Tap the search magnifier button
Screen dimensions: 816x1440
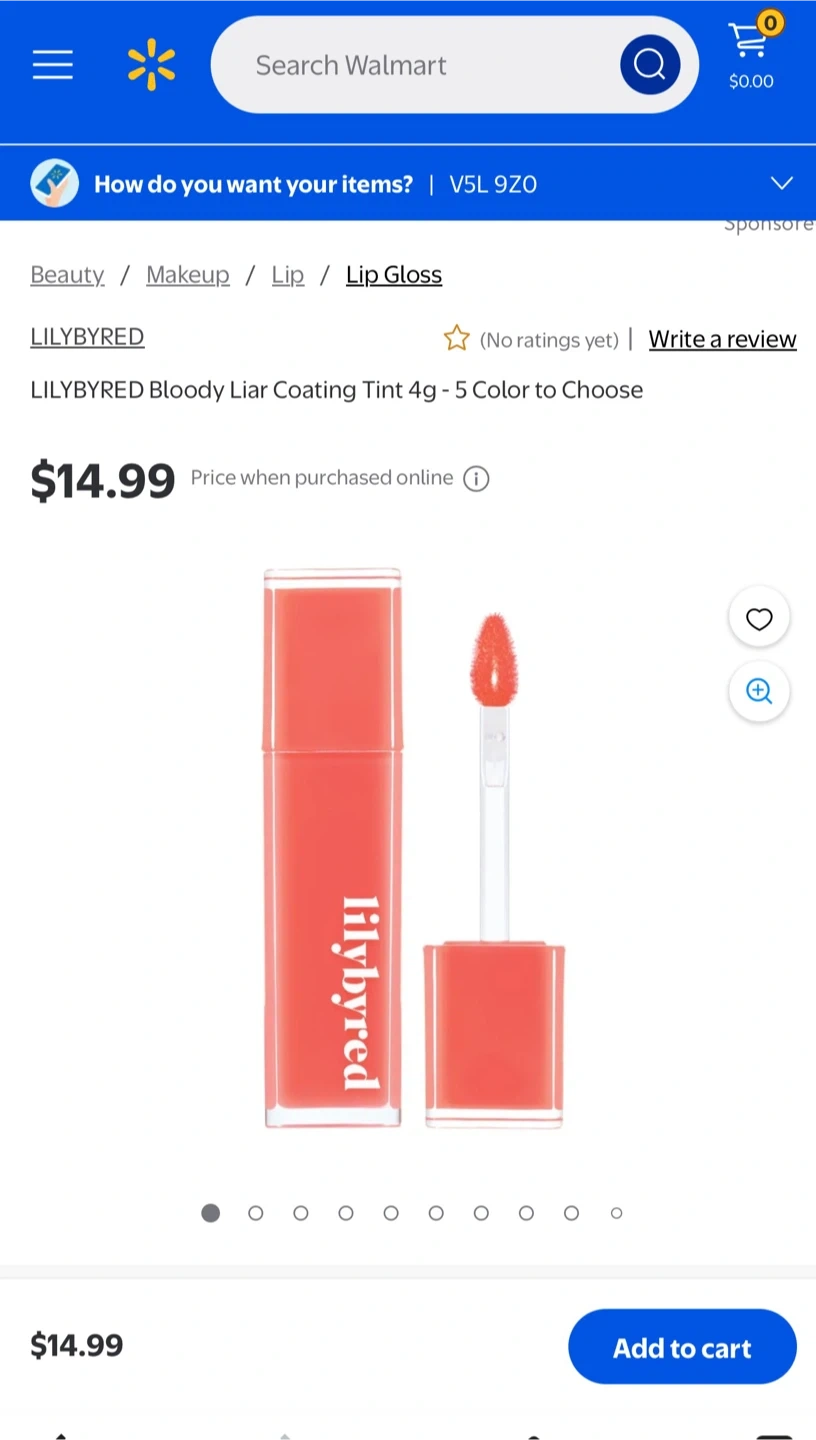[x=650, y=65]
